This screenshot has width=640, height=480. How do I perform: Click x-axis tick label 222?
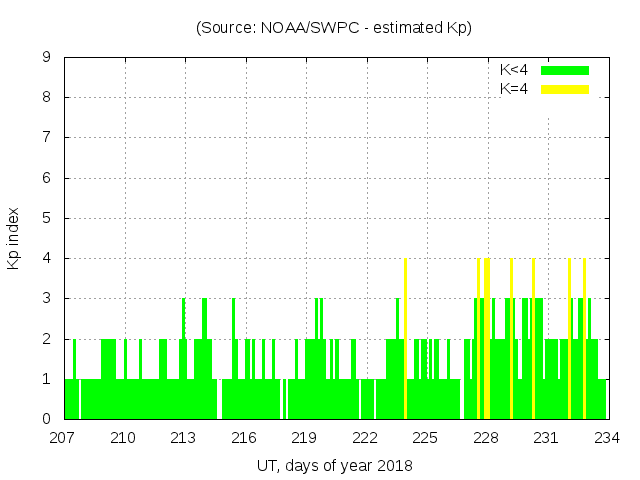point(365,438)
